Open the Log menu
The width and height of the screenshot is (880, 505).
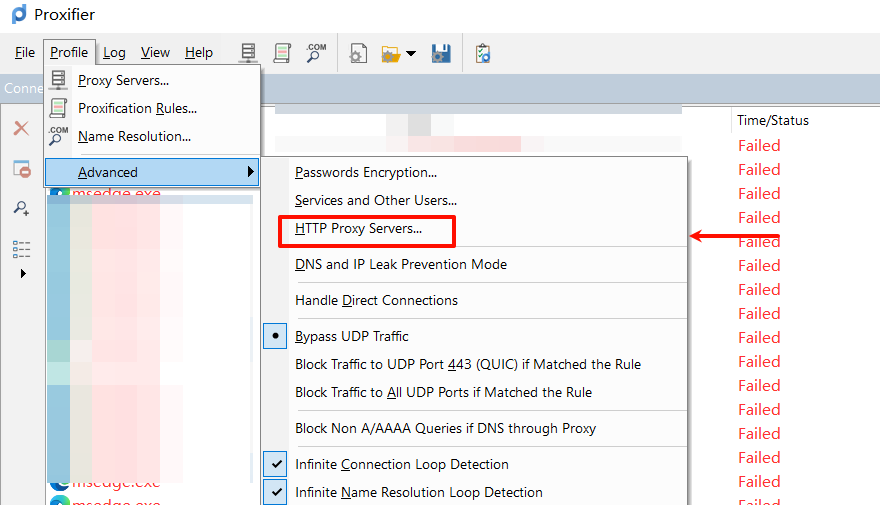[114, 53]
